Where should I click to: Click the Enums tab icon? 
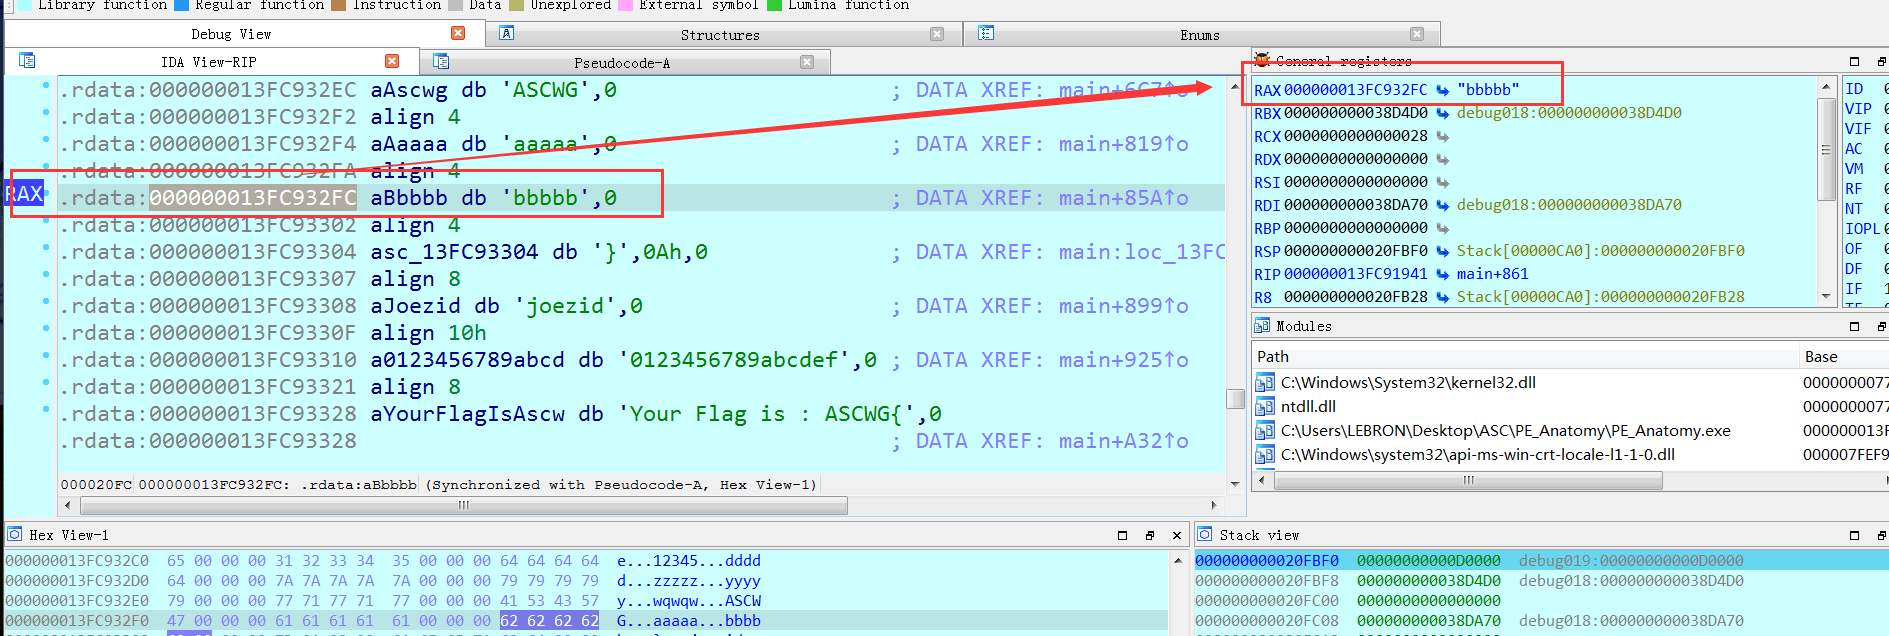coord(986,34)
